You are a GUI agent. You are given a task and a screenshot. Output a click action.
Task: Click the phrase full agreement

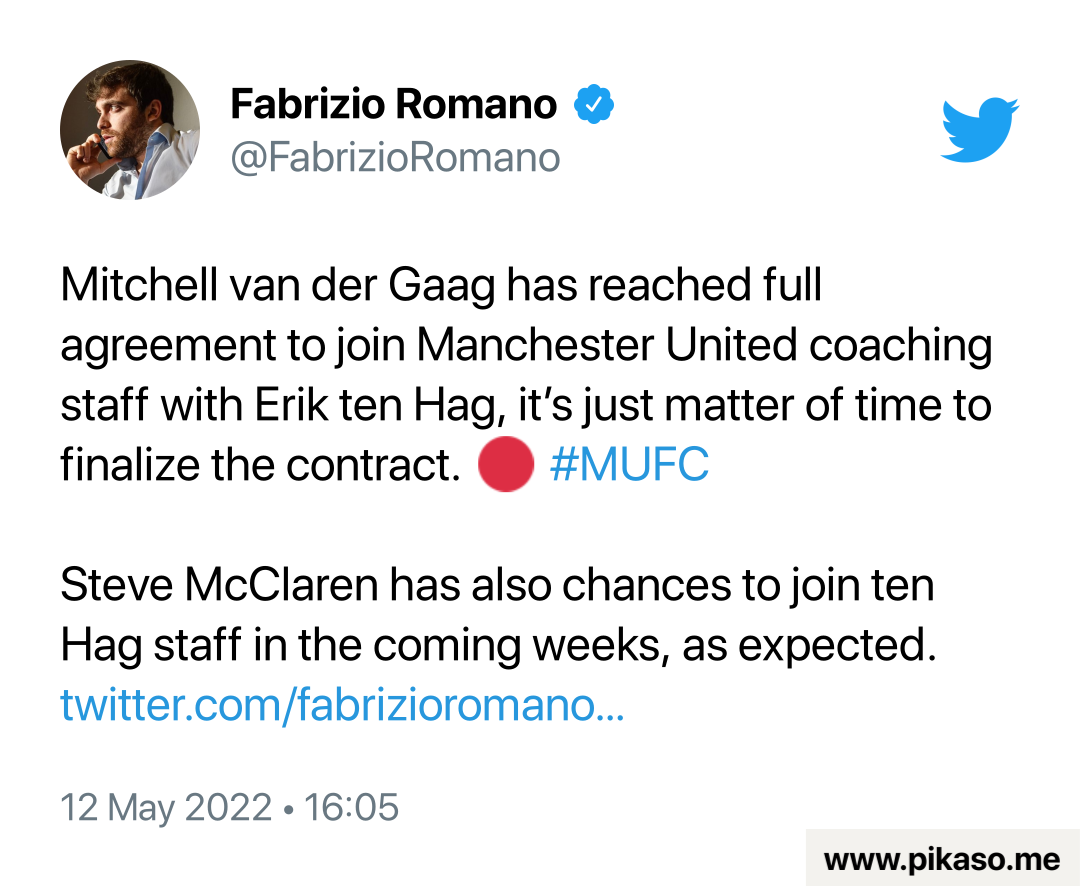[x=788, y=286]
